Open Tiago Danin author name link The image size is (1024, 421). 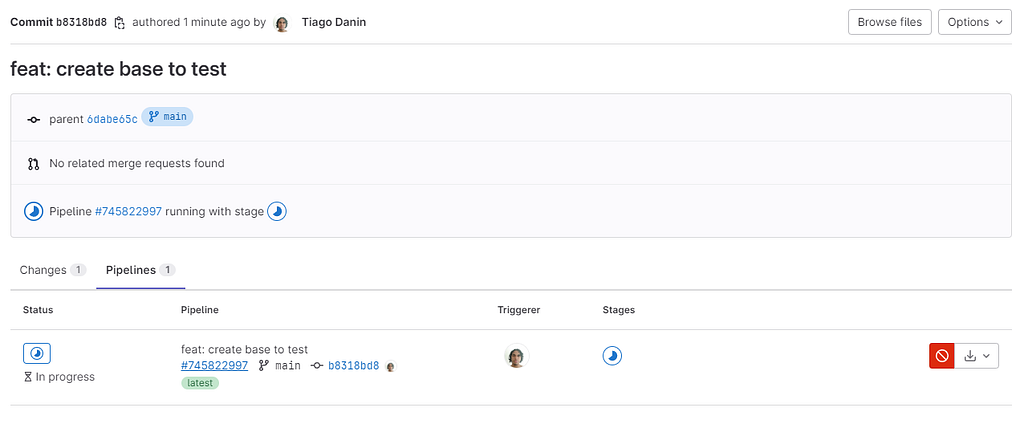click(x=334, y=22)
